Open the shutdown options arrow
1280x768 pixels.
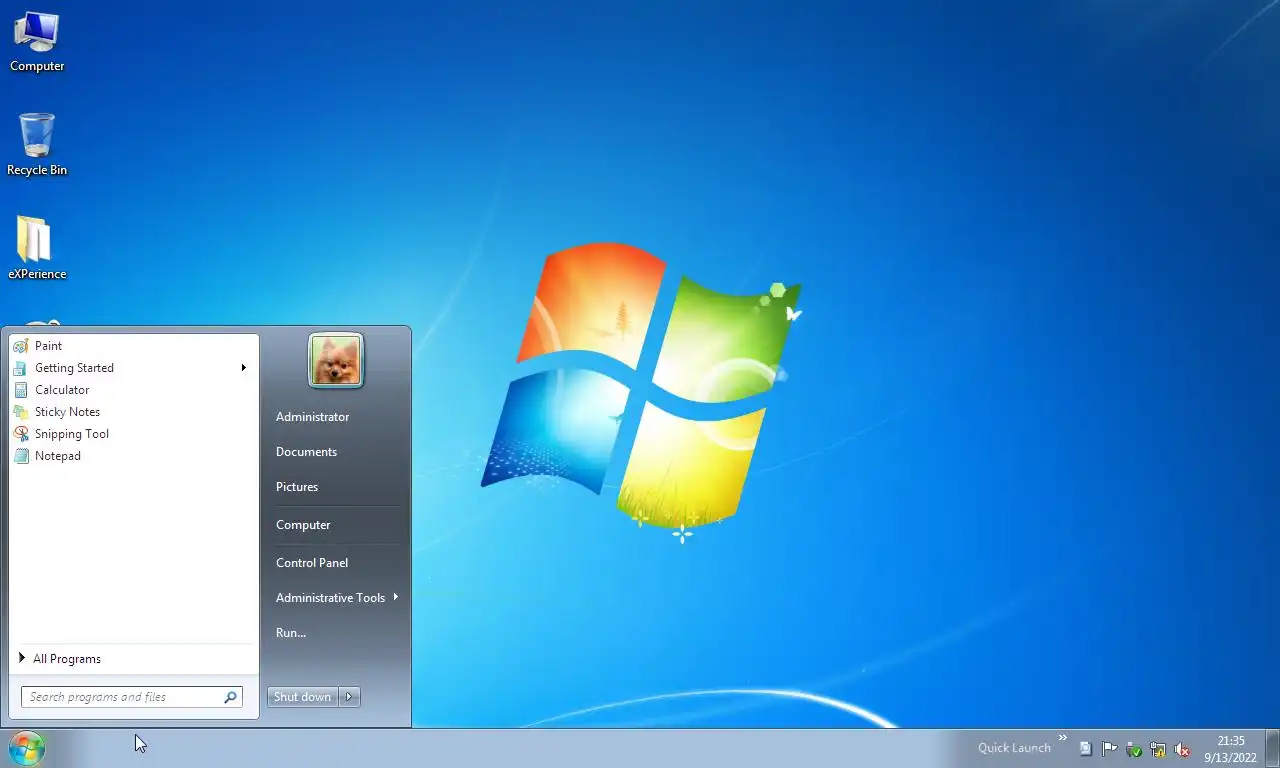tap(349, 697)
